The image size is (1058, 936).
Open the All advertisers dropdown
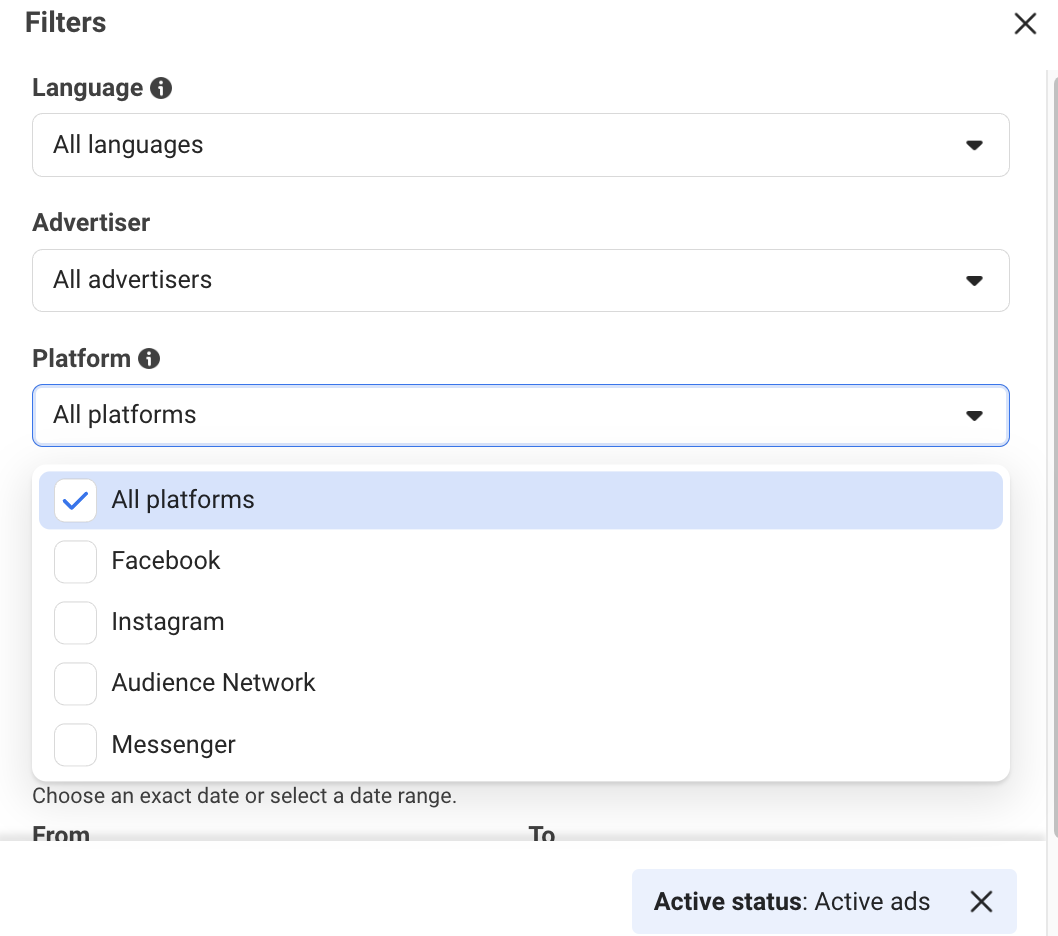pos(520,281)
